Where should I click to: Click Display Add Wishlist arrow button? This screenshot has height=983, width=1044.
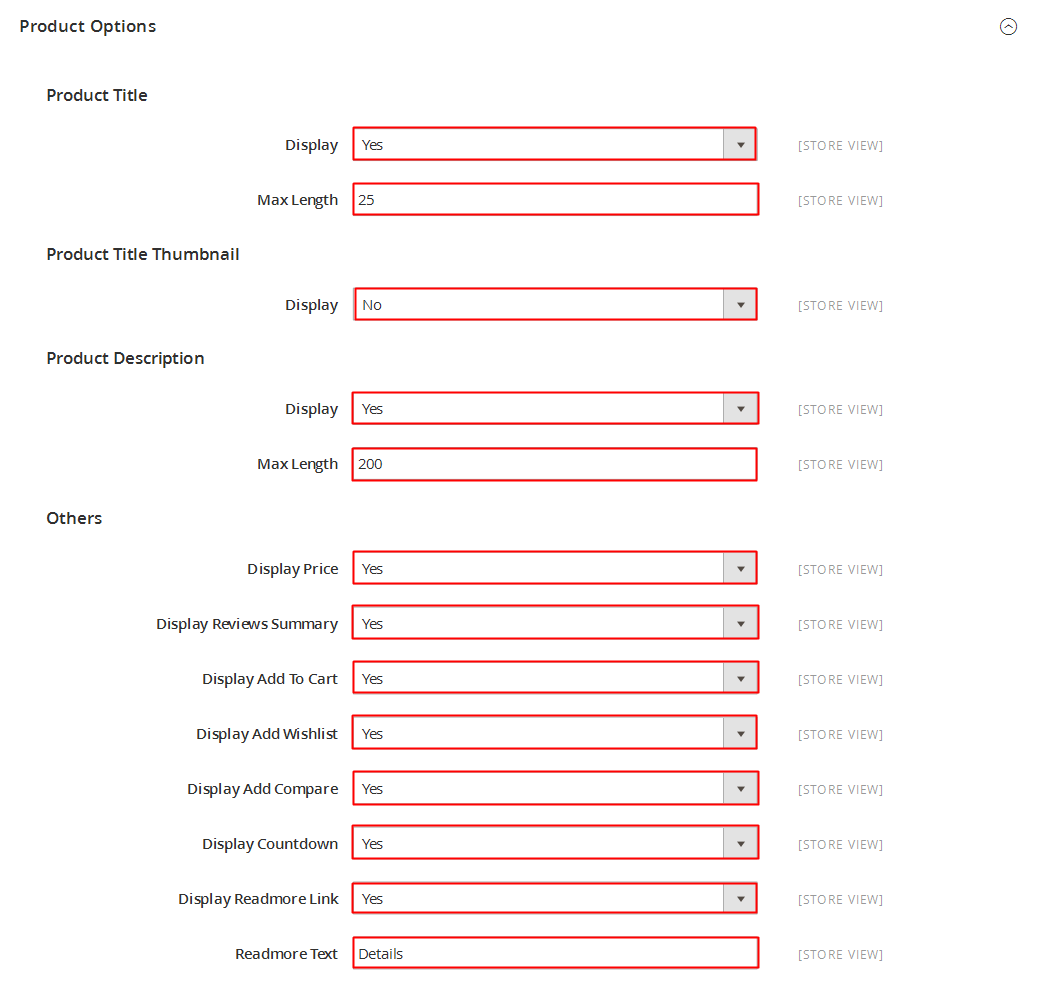(x=740, y=733)
